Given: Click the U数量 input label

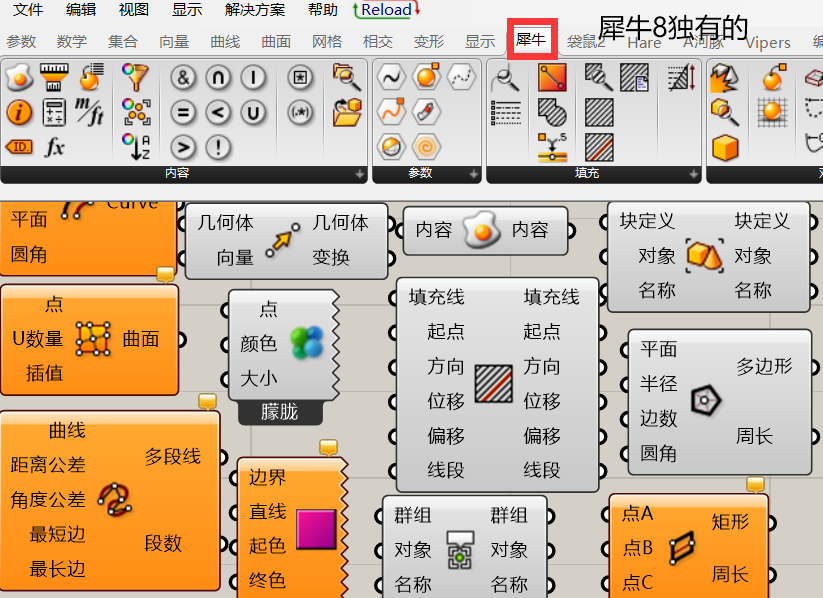Looking at the screenshot, I should [37, 339].
